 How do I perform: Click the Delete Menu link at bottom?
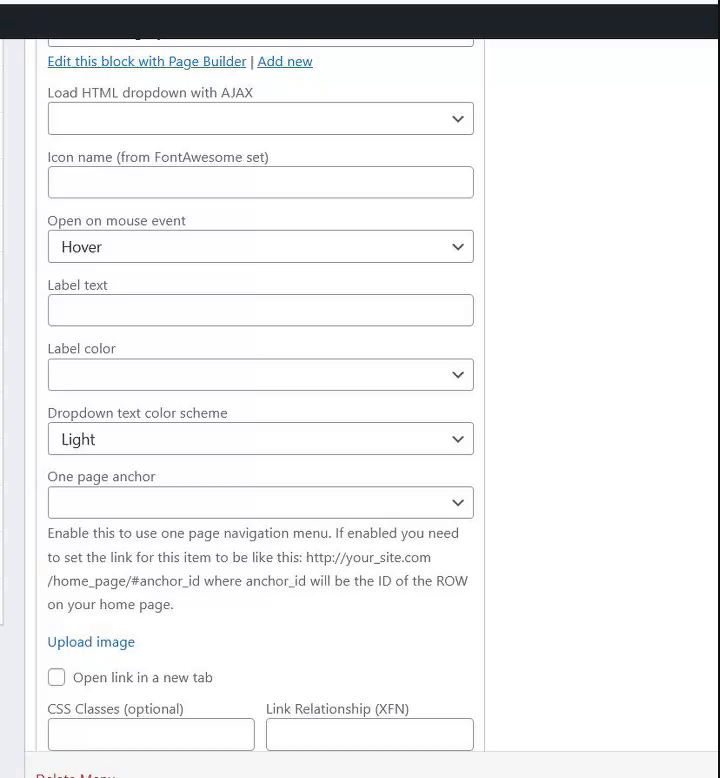[x=75, y=774]
